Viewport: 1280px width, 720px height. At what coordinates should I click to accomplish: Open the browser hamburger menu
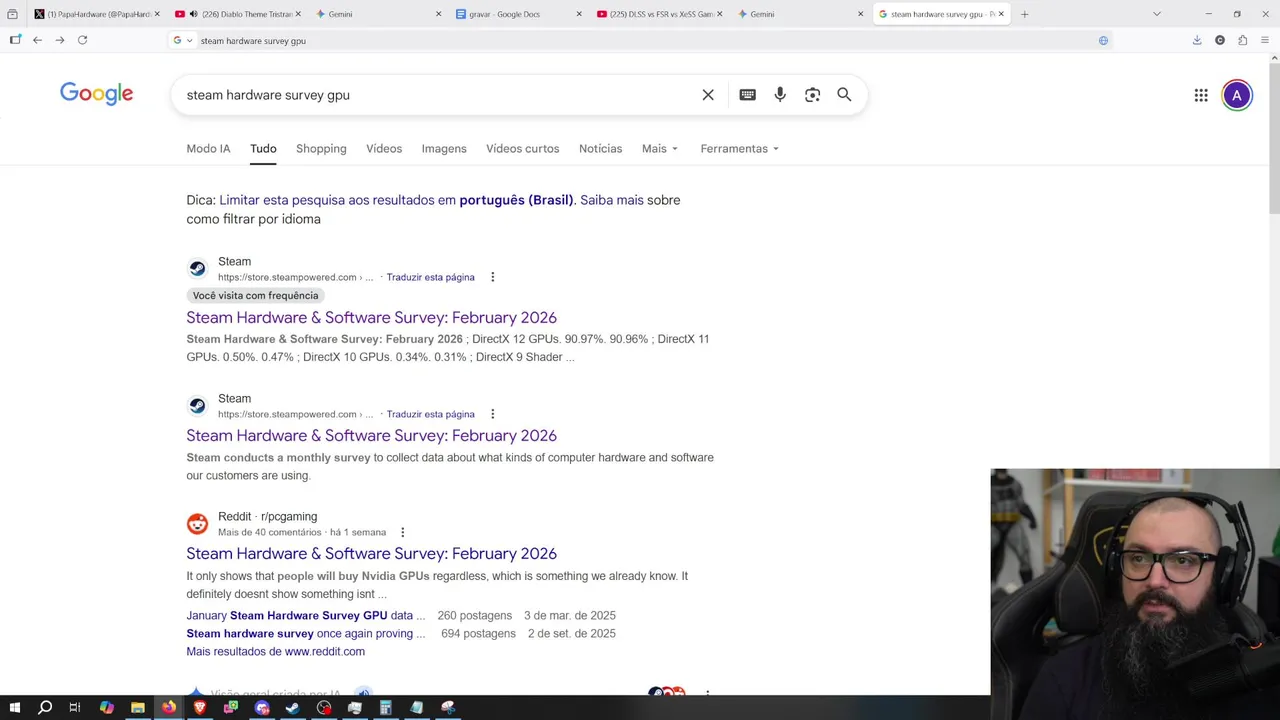click(1265, 40)
